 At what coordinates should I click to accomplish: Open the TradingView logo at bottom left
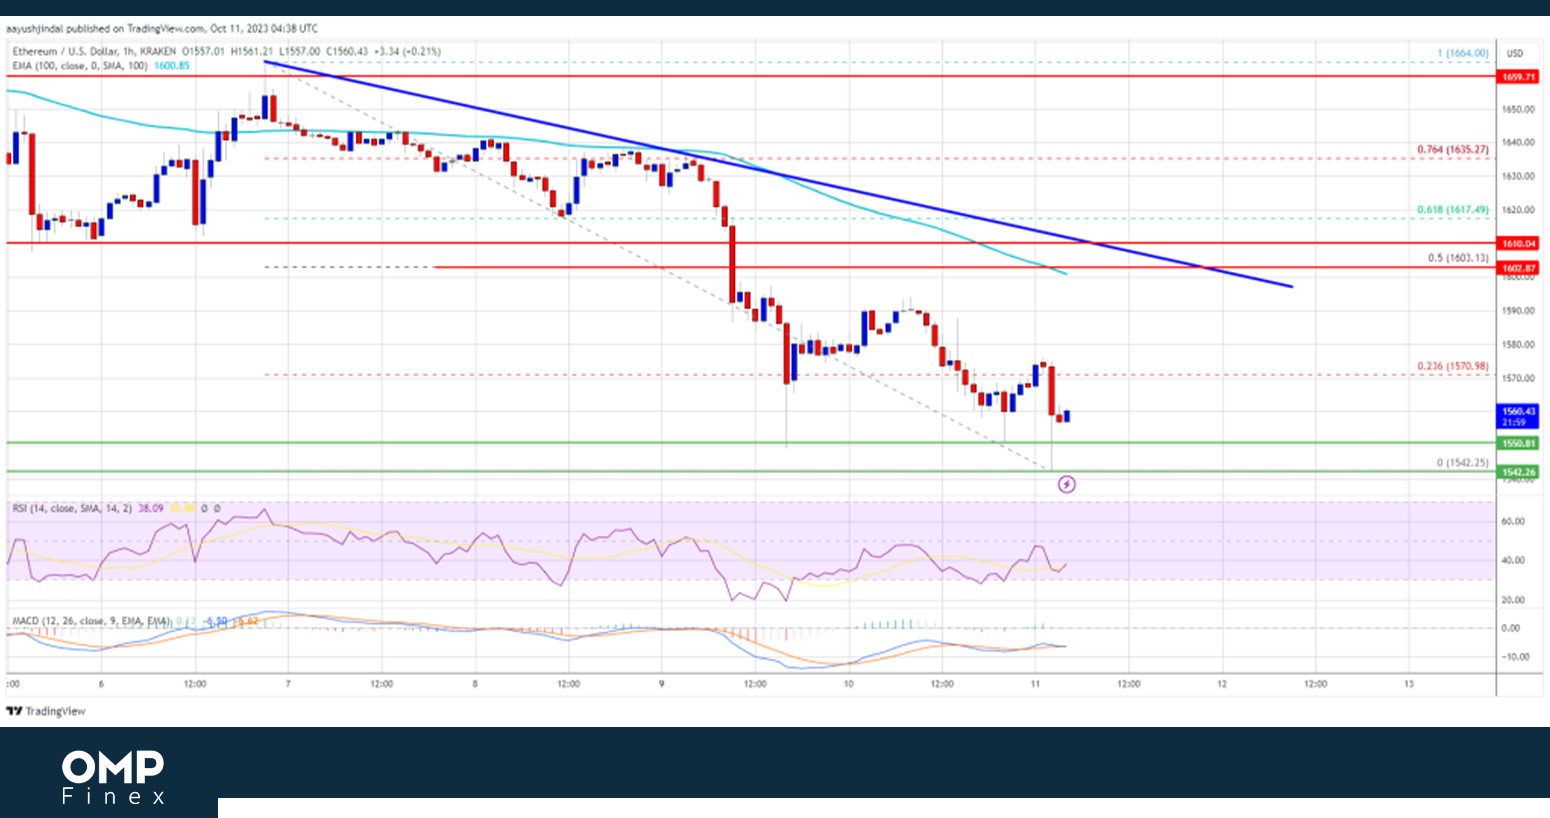46,711
